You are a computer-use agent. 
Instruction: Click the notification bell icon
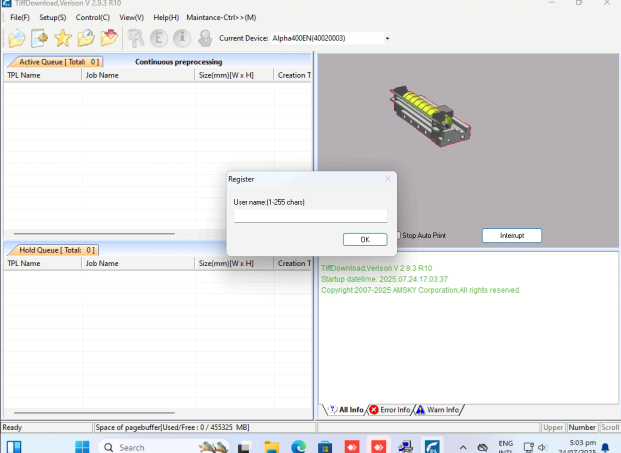pyautogui.click(x=605, y=447)
